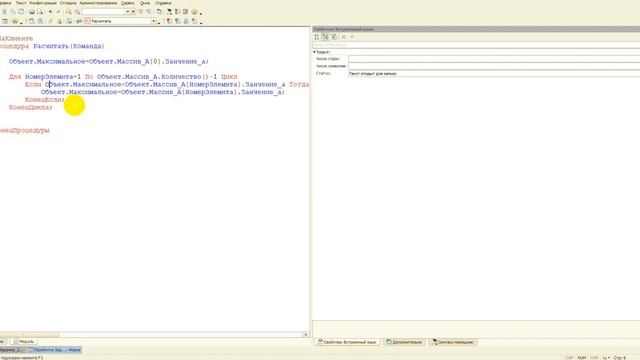
Task: Click the toolbar search input field
Action: (104, 12)
